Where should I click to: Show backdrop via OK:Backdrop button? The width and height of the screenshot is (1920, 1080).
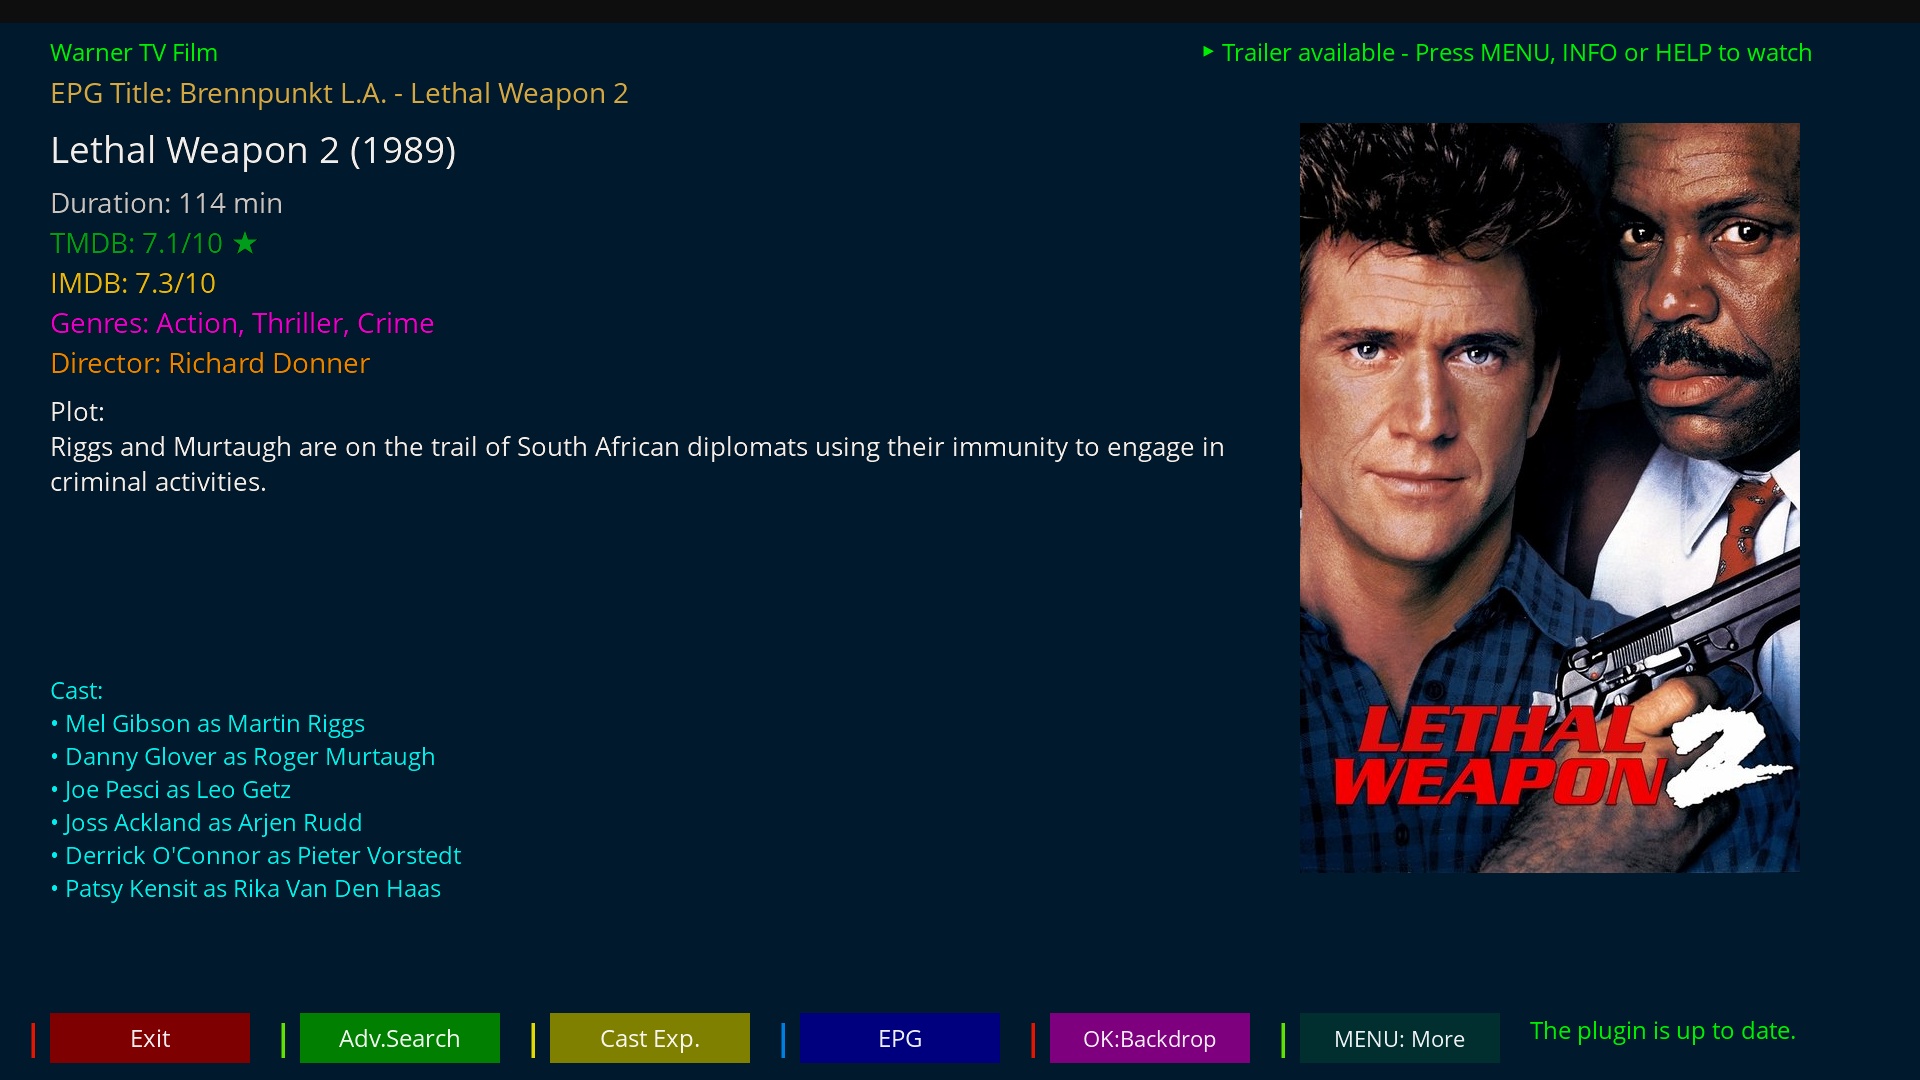tap(1150, 1038)
